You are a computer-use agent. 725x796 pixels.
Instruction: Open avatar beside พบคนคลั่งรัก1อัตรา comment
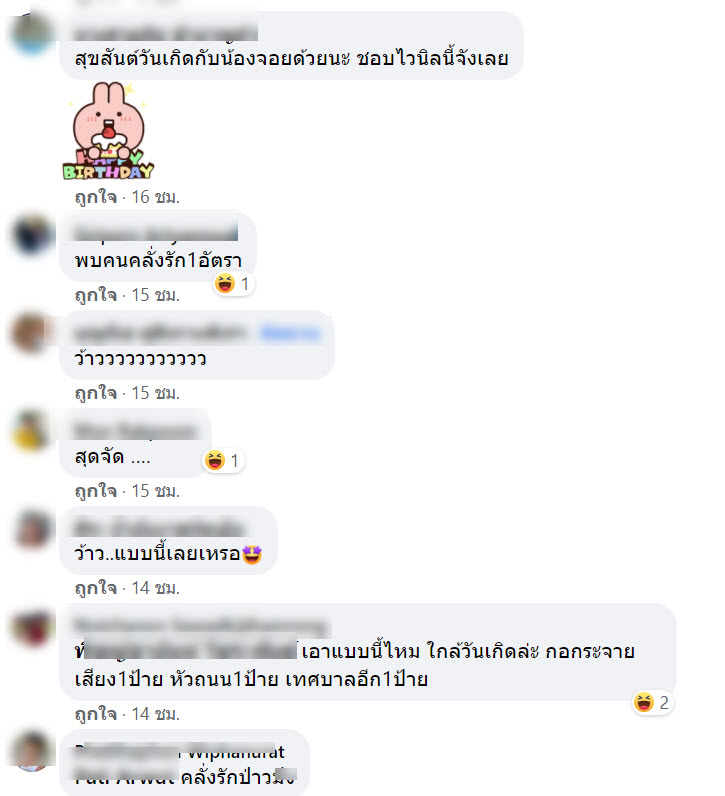pos(33,235)
